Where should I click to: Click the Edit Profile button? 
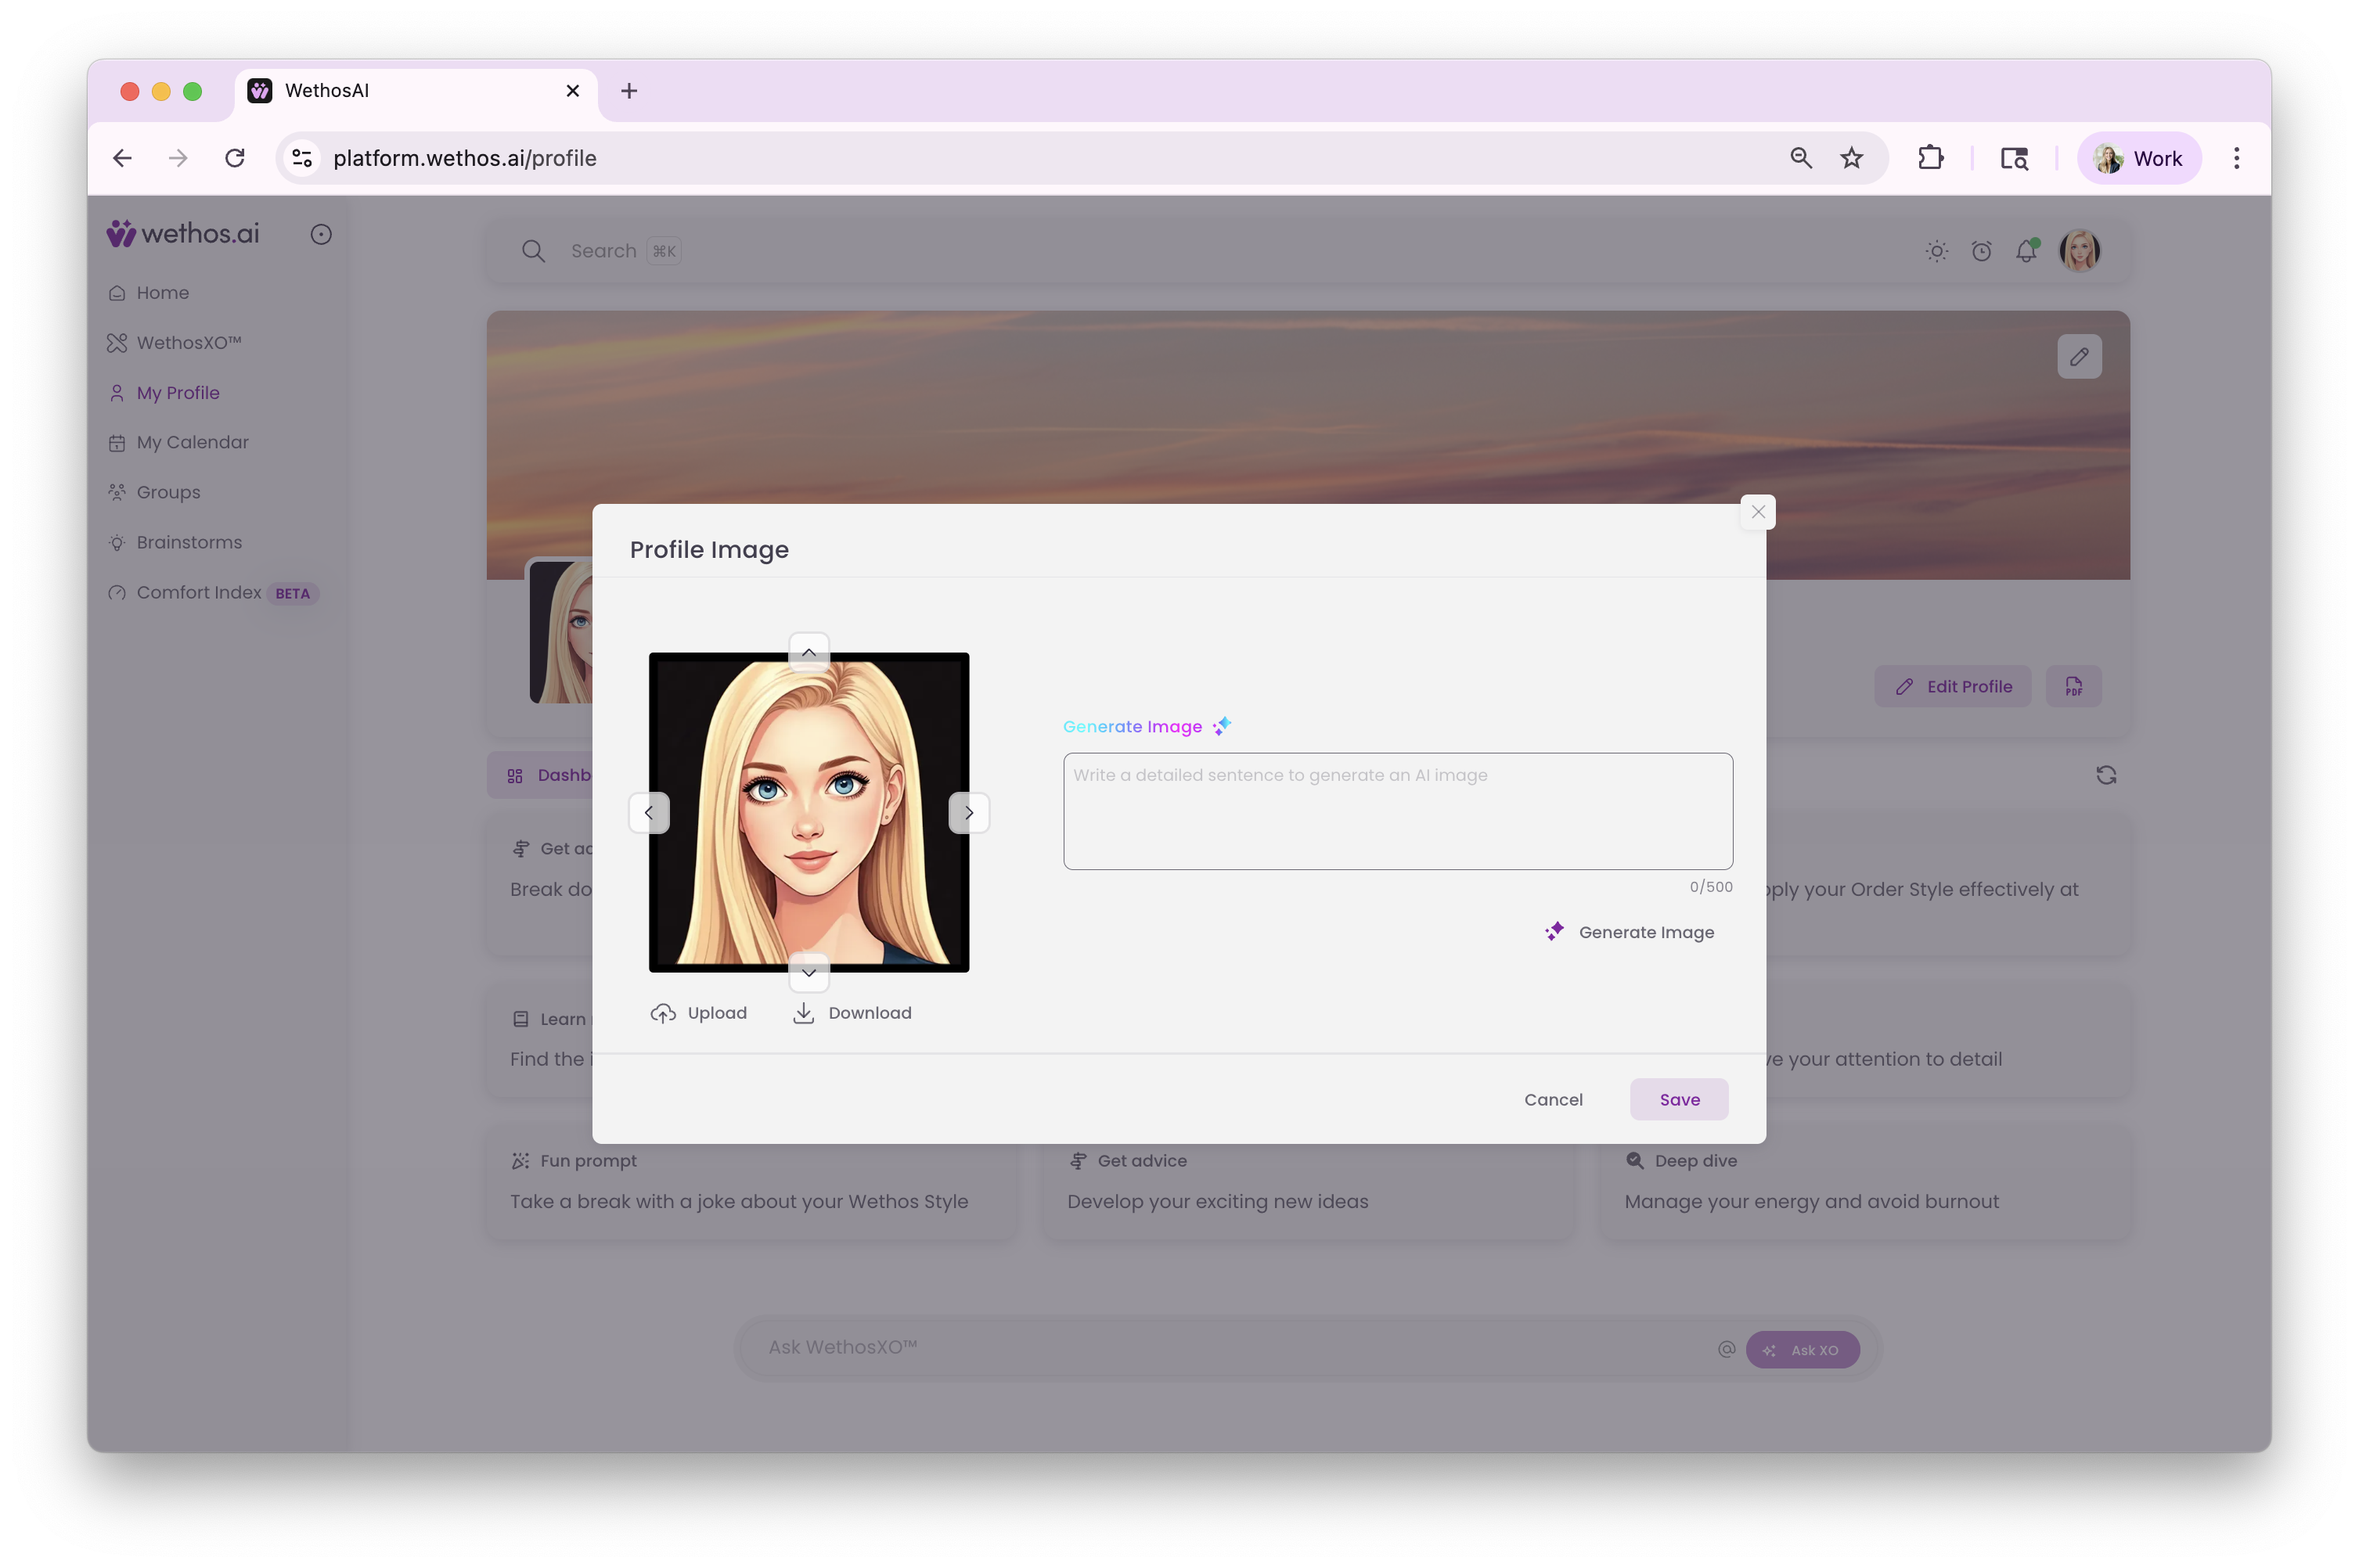point(1952,686)
